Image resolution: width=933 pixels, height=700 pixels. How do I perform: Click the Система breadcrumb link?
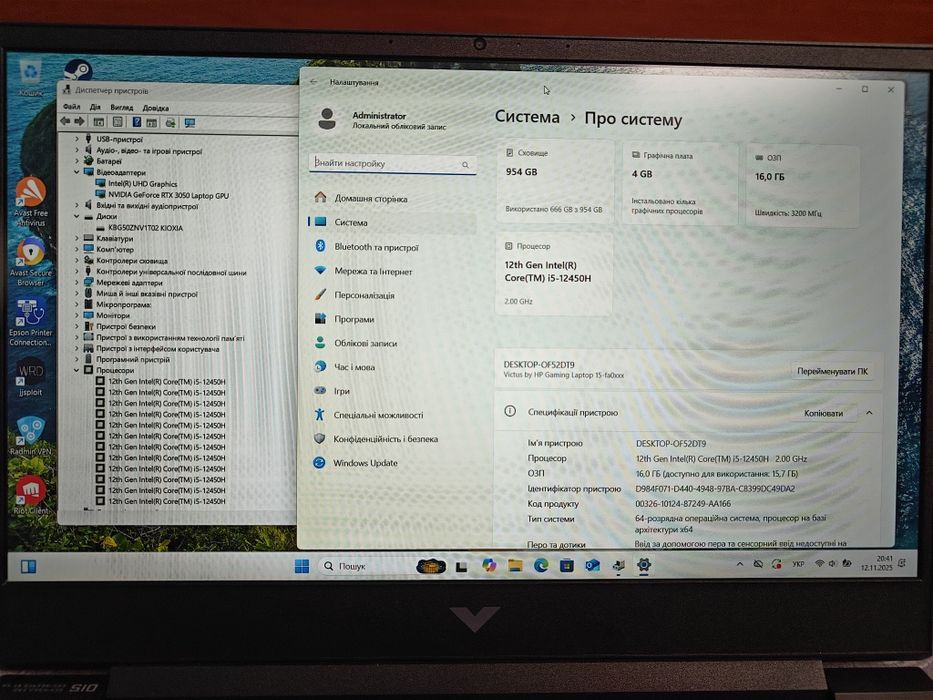(x=527, y=117)
